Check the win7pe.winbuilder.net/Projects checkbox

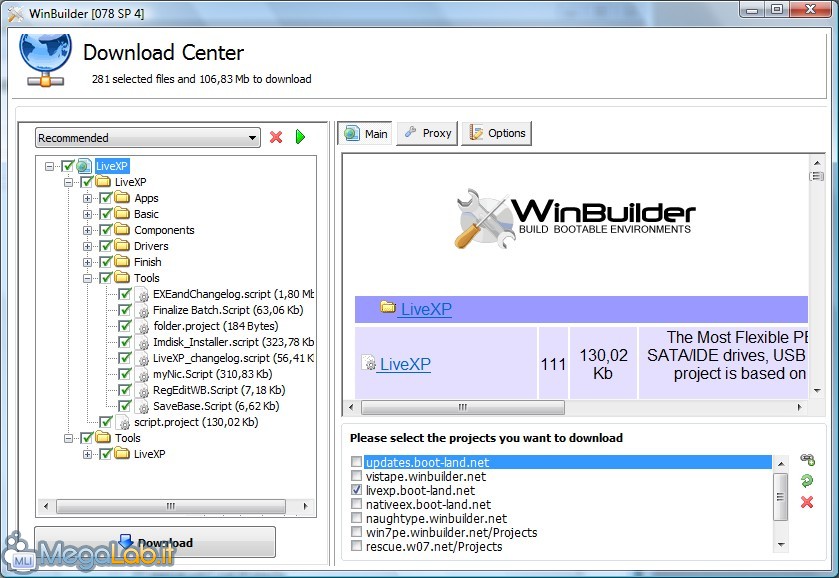(356, 531)
